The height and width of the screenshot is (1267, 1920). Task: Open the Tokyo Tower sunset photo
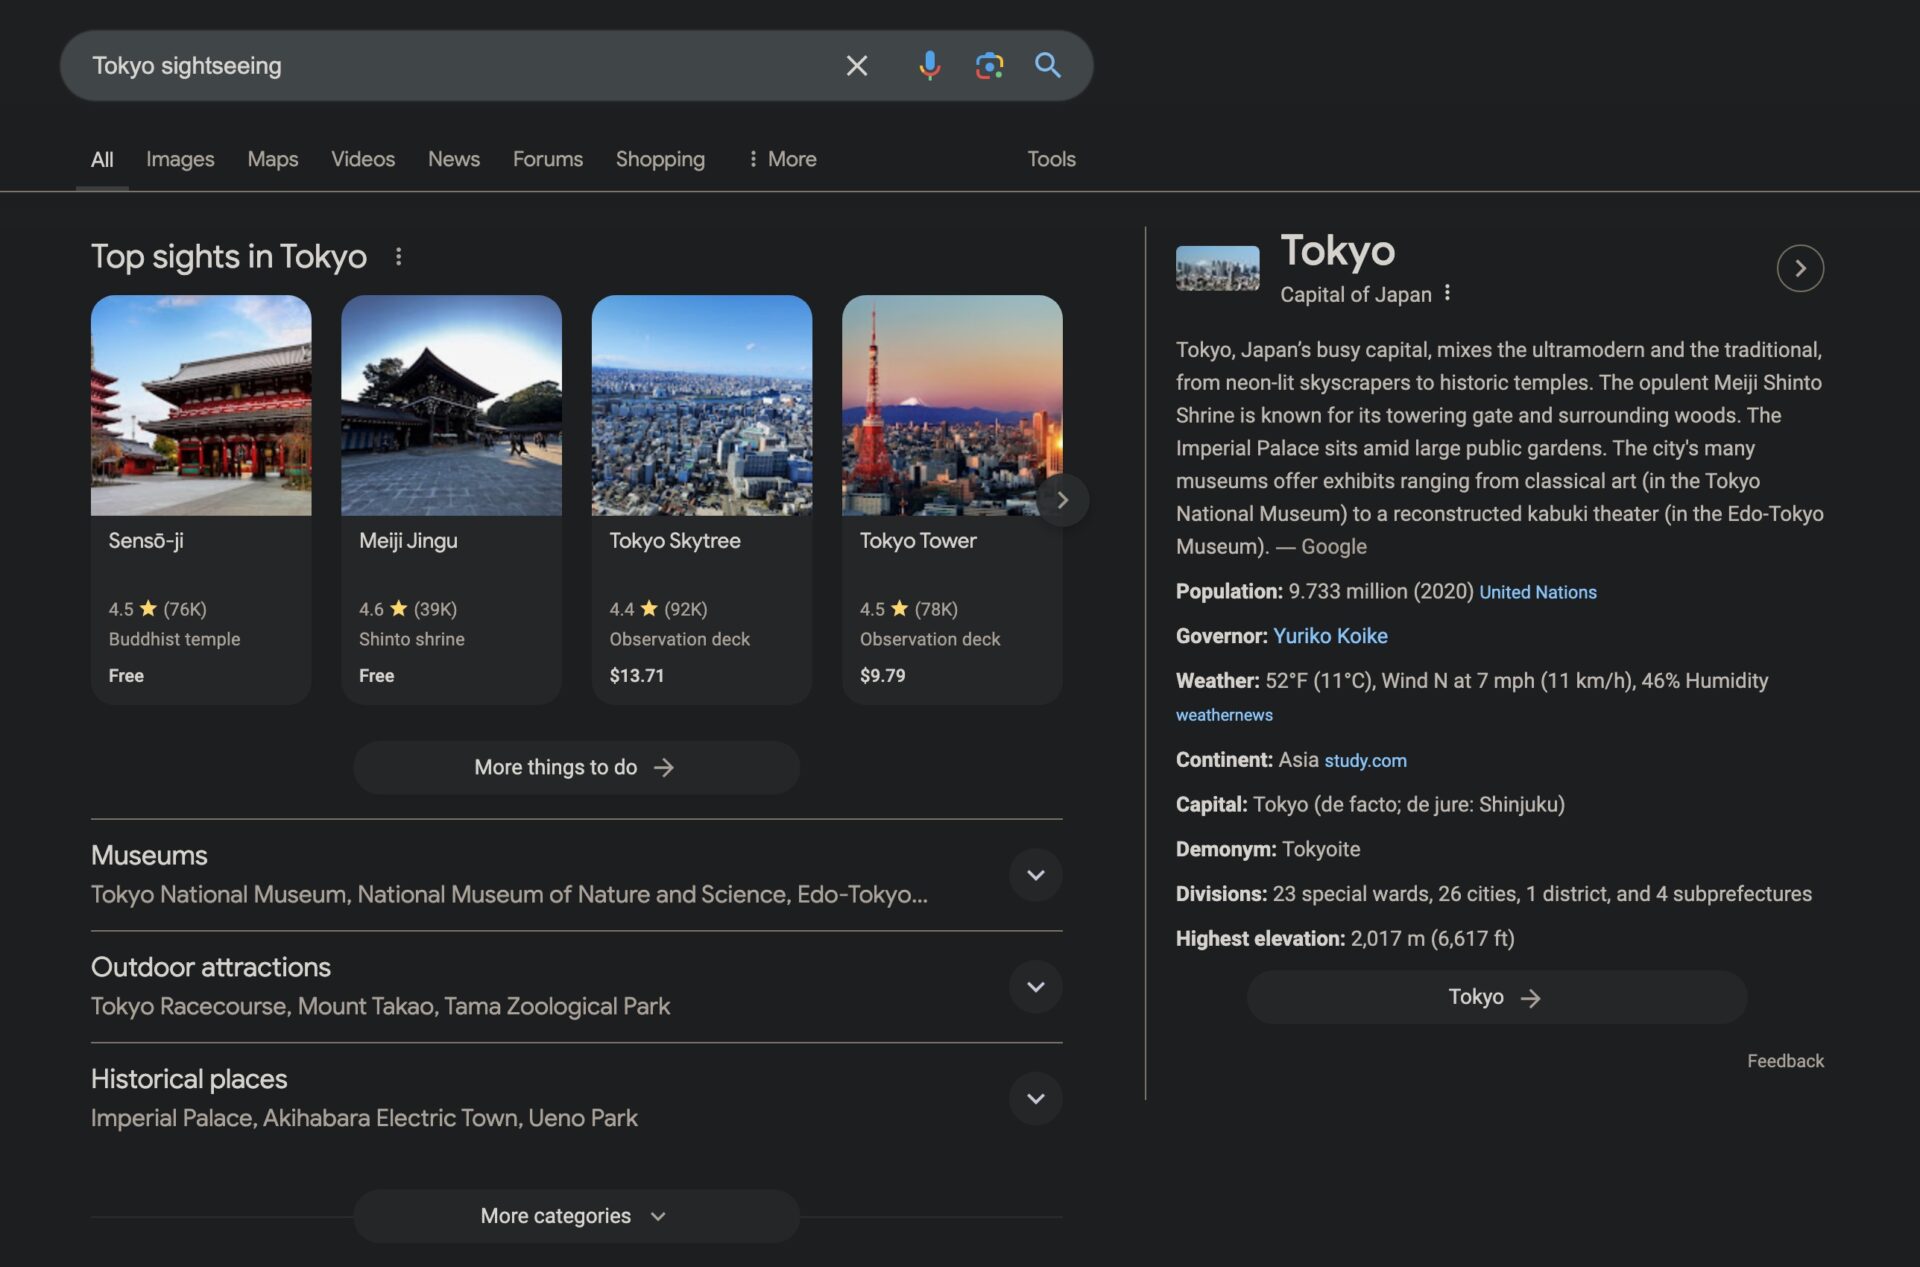[x=952, y=405]
